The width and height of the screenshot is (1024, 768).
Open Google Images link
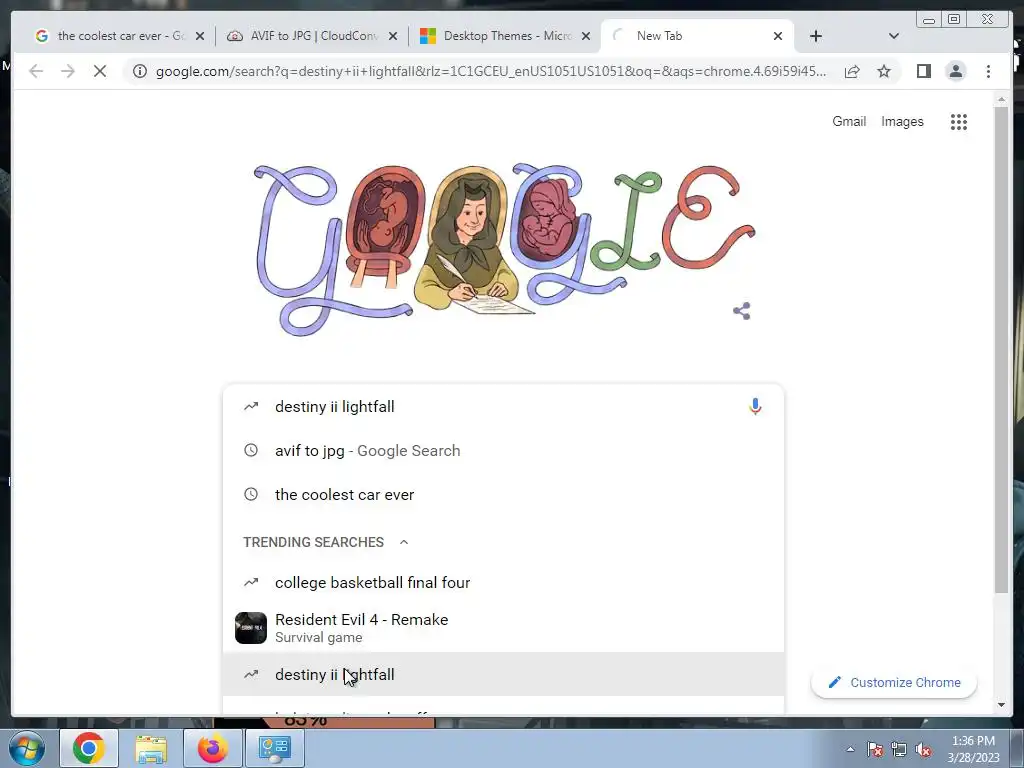[902, 121]
